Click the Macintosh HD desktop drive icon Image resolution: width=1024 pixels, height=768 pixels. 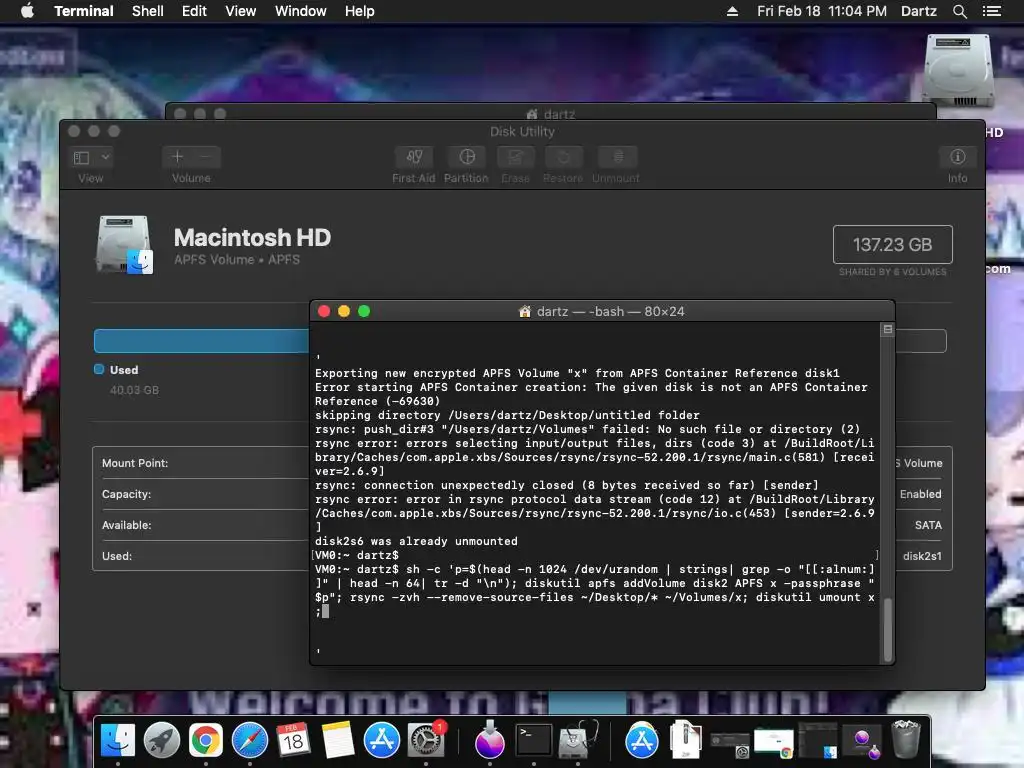click(x=958, y=71)
